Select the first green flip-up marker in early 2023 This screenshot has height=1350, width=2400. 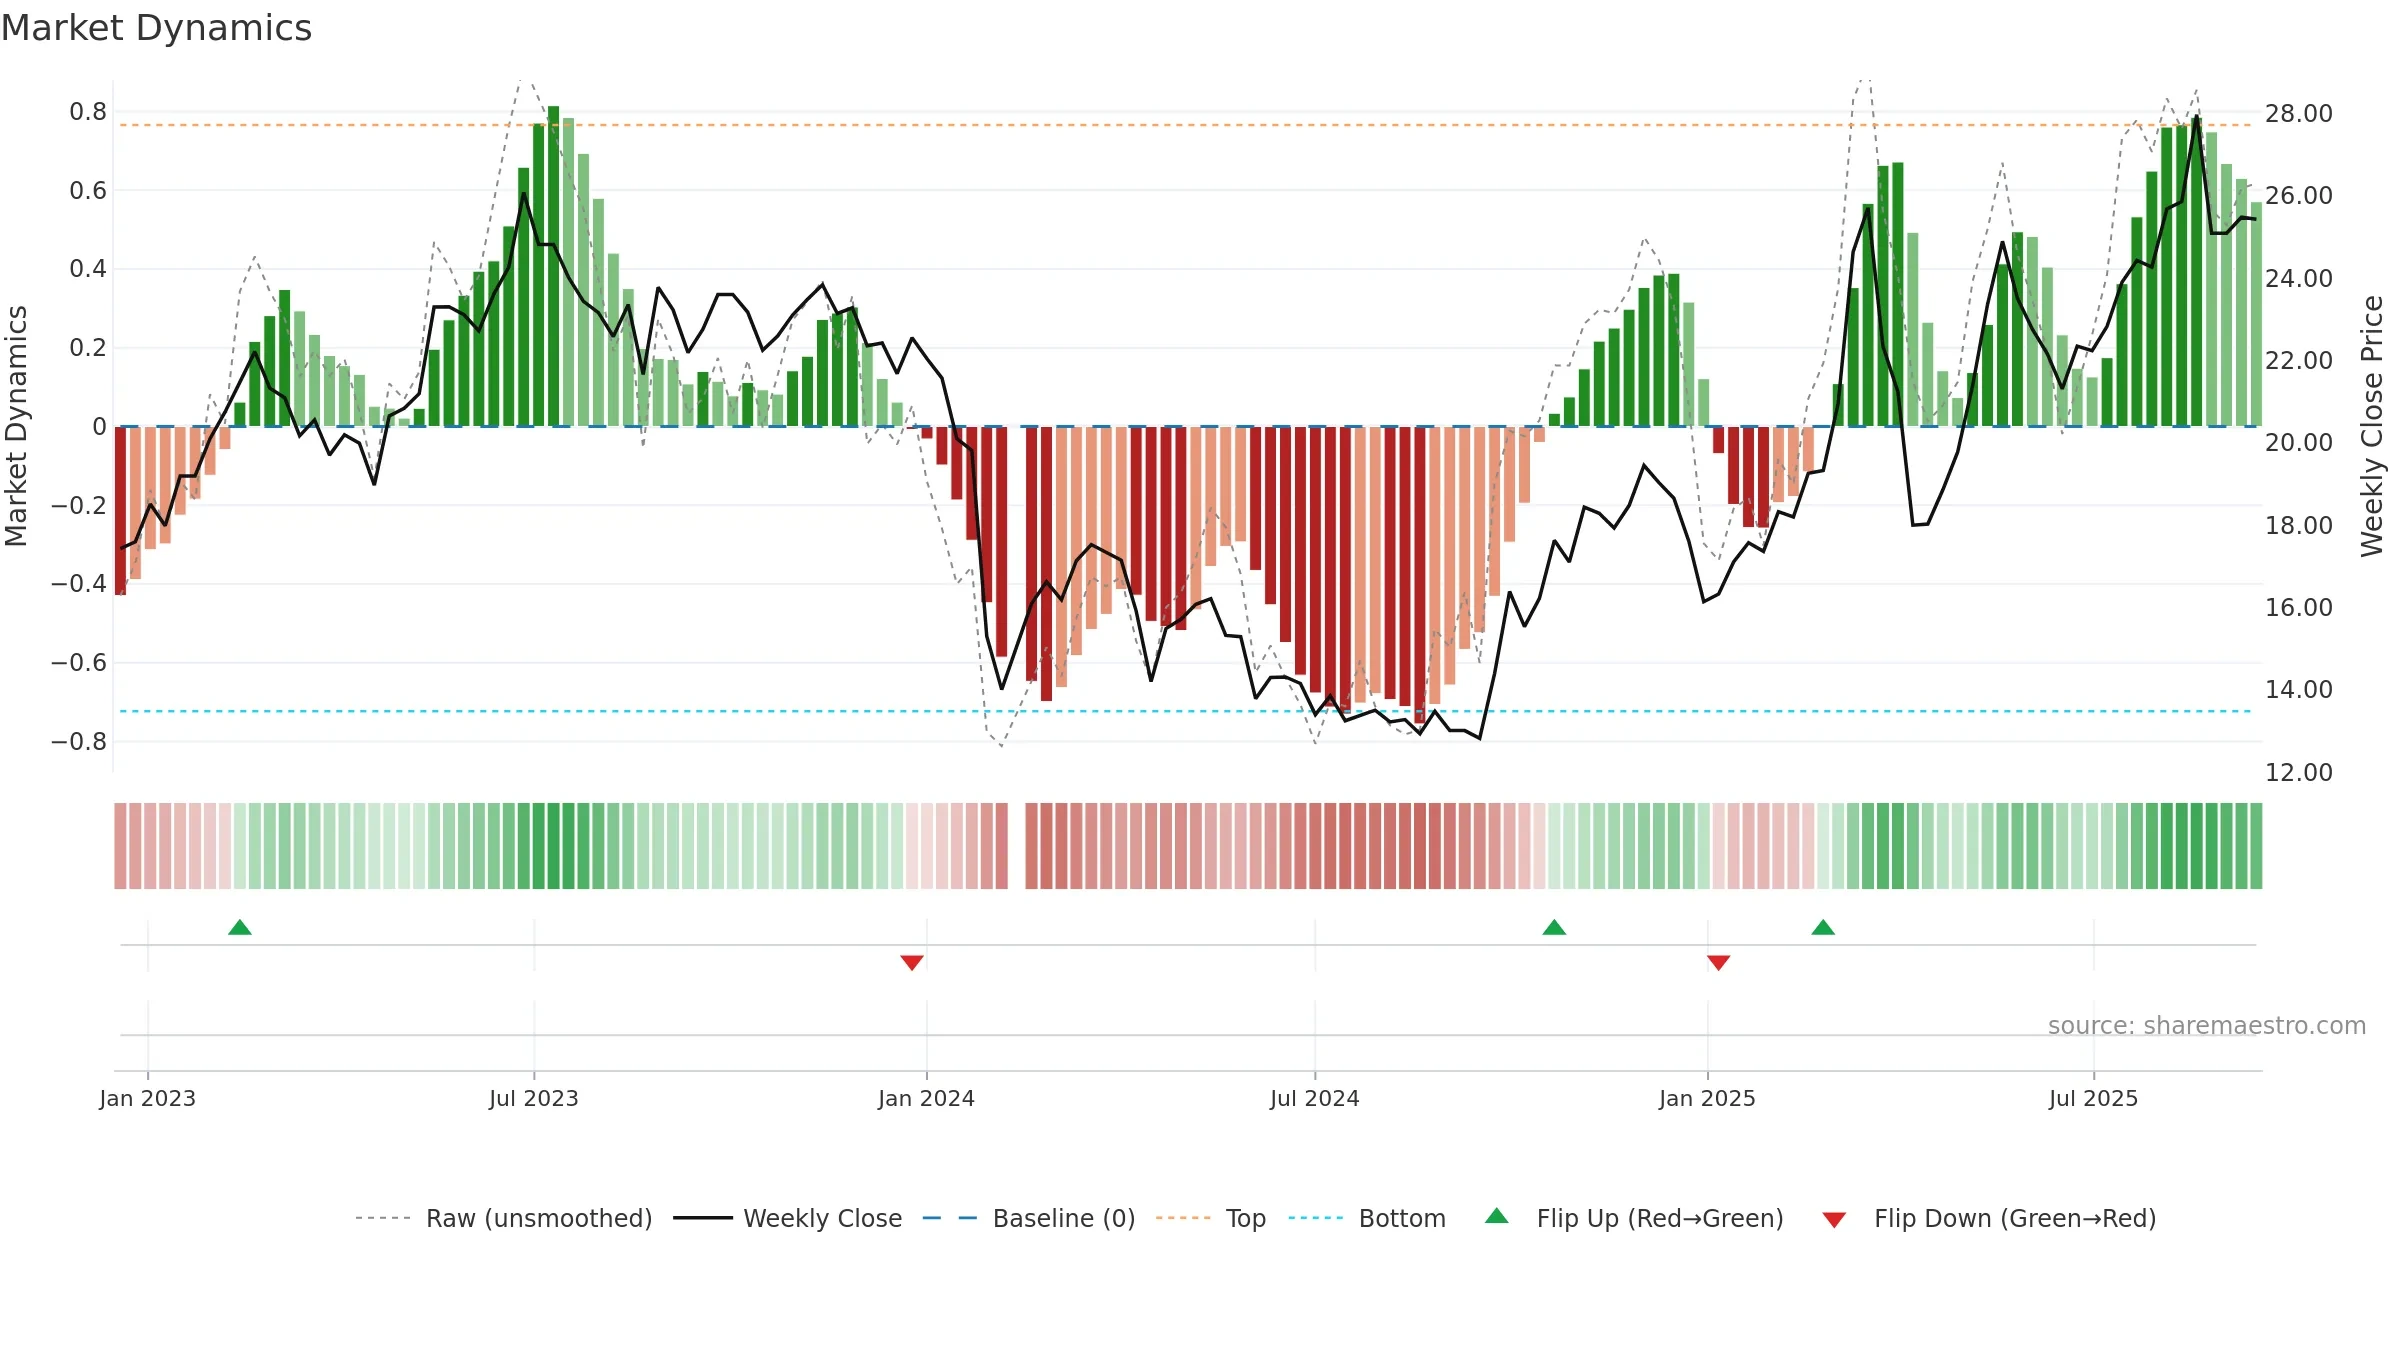coord(240,927)
